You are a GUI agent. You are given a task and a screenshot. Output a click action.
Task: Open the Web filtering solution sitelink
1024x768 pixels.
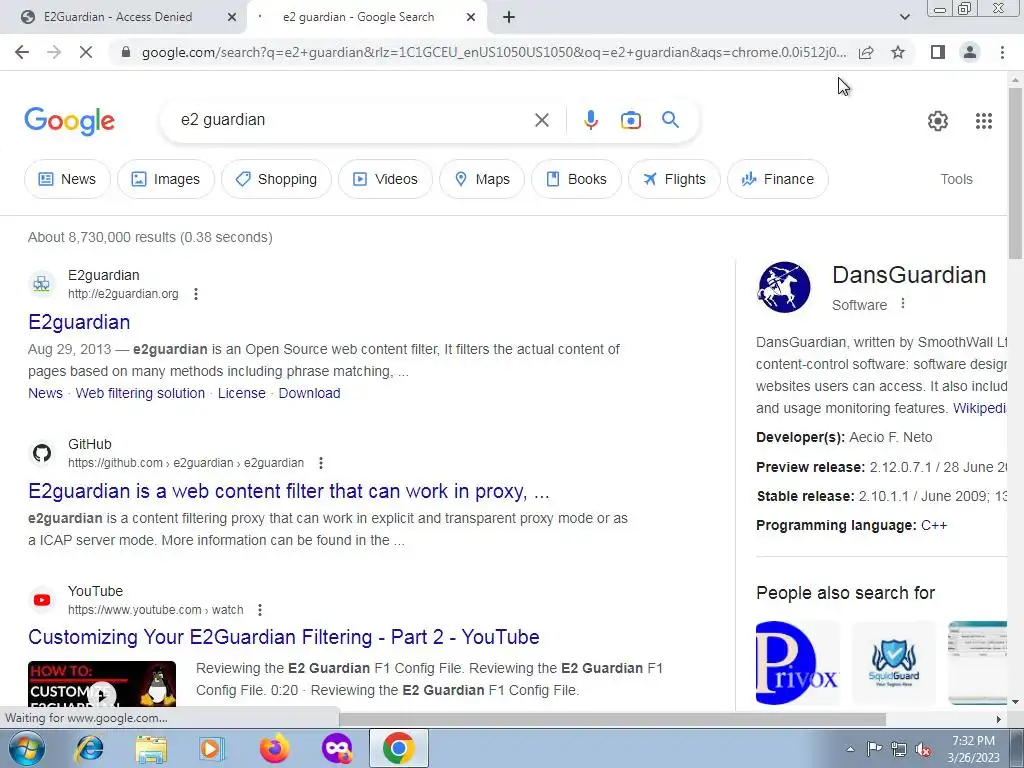click(140, 393)
